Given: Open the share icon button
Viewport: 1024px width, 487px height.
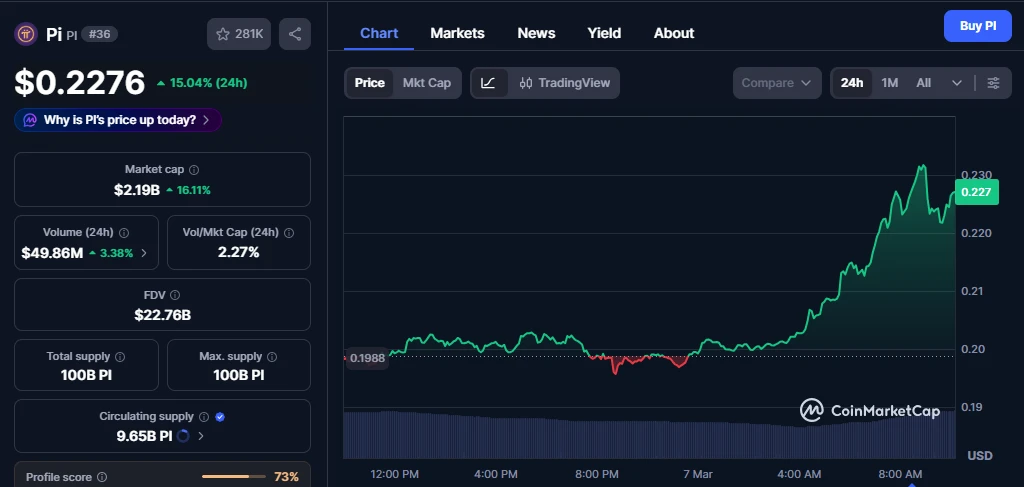Looking at the screenshot, I should point(295,34).
